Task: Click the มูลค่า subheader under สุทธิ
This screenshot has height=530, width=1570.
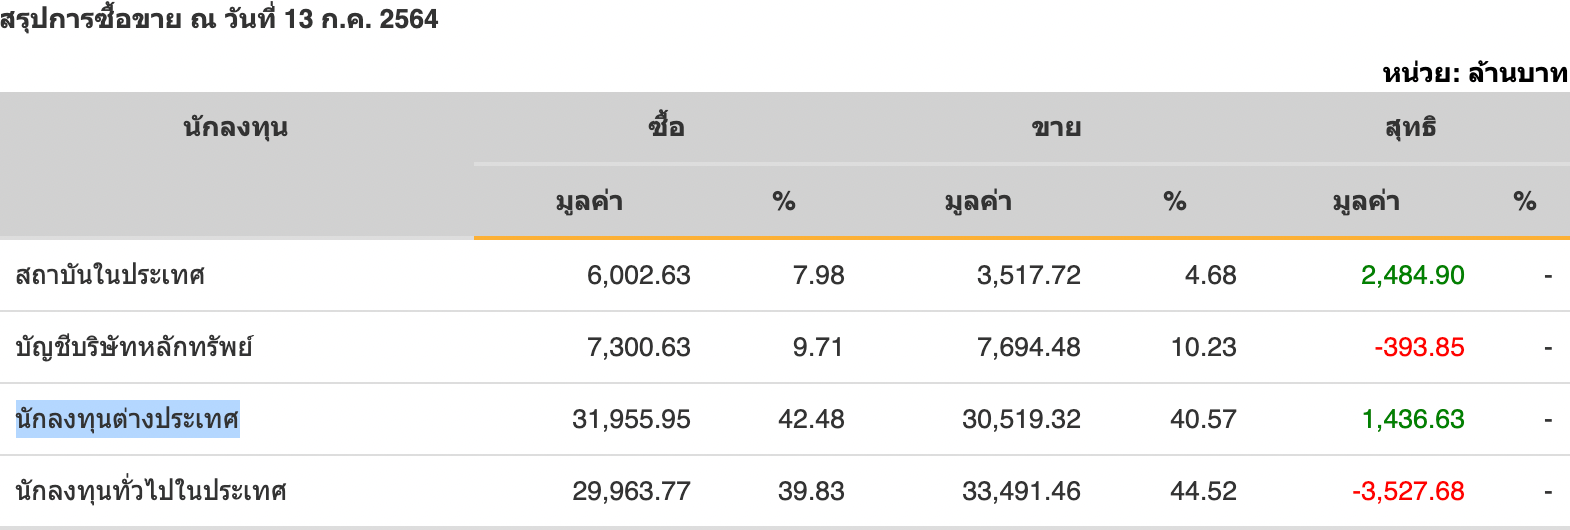Action: [x=1366, y=202]
